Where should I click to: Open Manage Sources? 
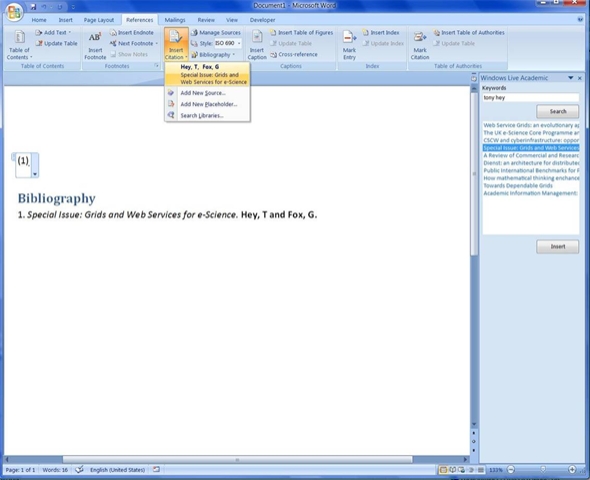tap(216, 32)
